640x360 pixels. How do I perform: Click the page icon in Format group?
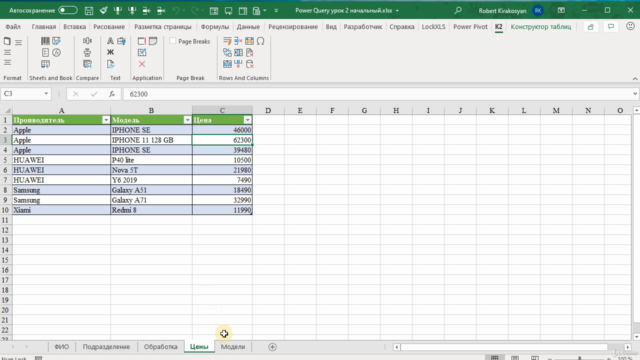(7, 41)
